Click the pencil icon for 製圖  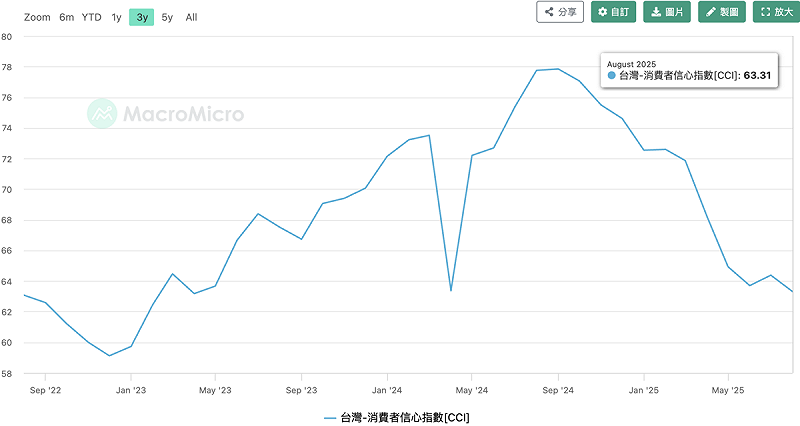(x=711, y=12)
